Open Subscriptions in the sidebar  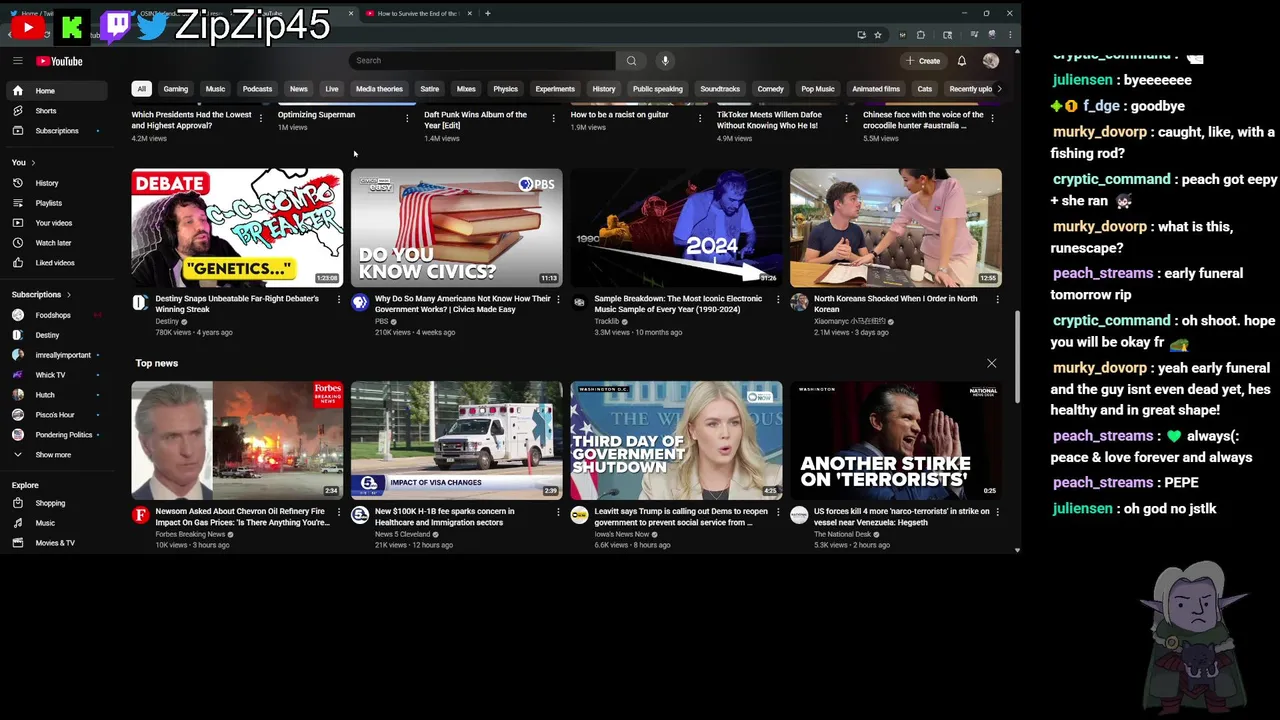pos(55,131)
